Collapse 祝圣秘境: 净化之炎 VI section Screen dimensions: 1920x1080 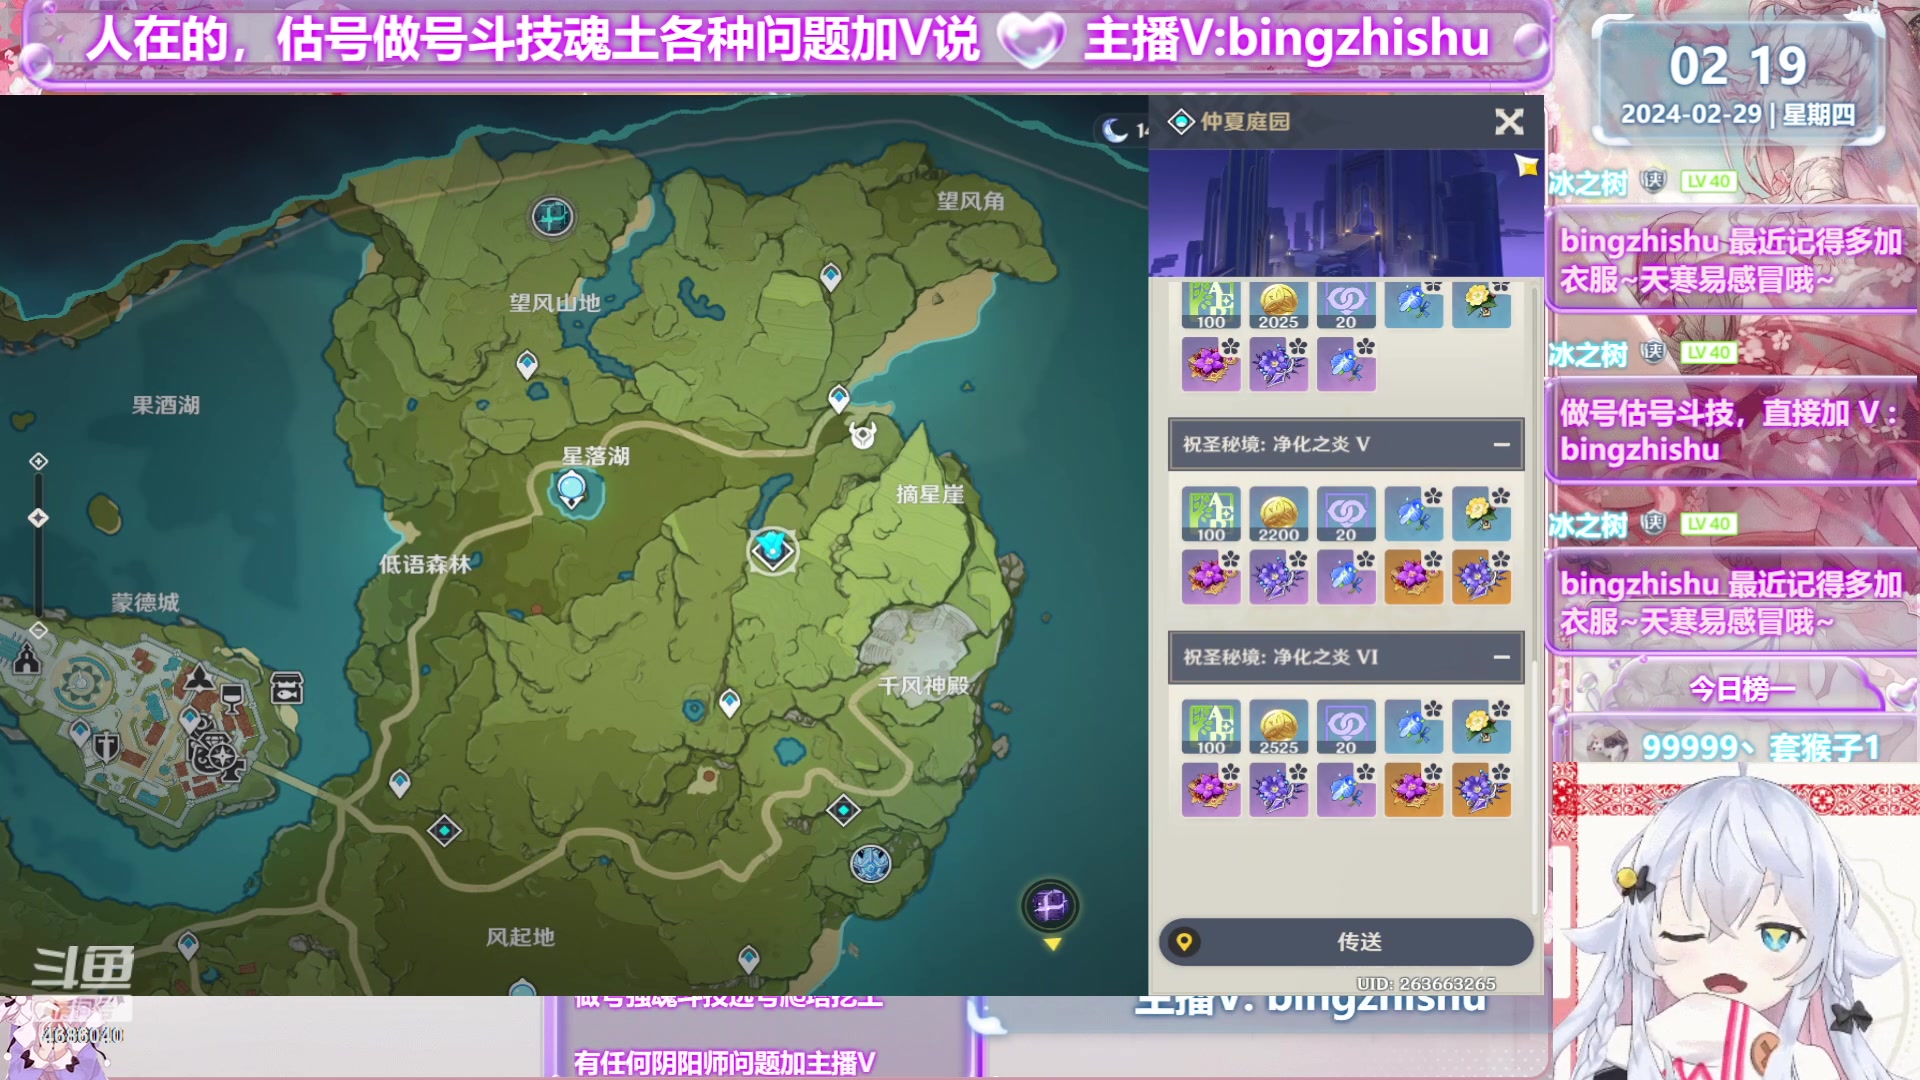(x=1501, y=658)
